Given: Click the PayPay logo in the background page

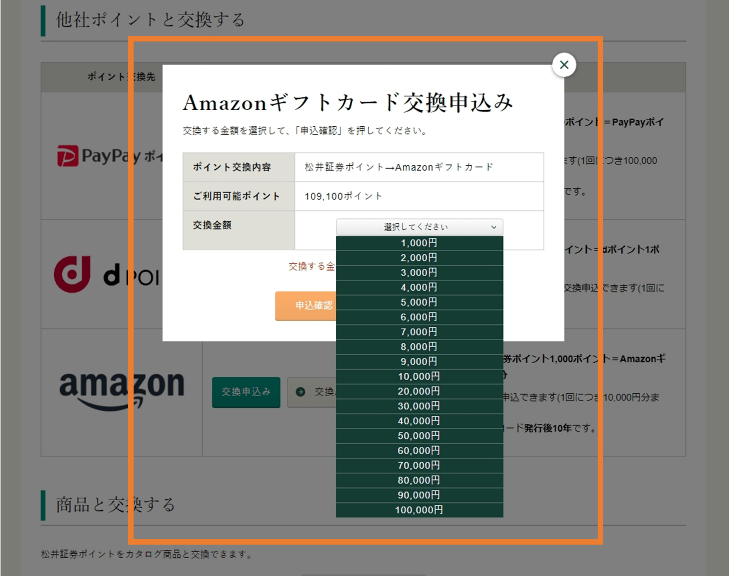Looking at the screenshot, I should [109, 156].
